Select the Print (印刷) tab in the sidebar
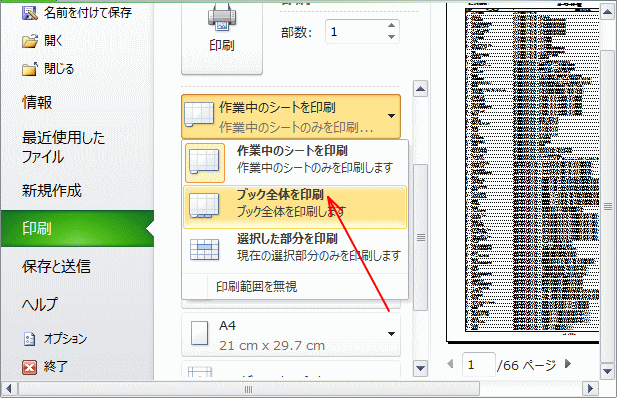The width and height of the screenshot is (617, 398). (x=77, y=228)
